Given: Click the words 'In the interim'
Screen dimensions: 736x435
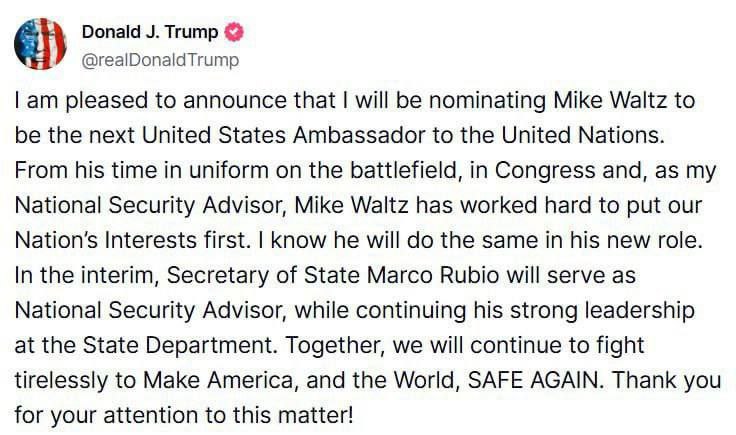Looking at the screenshot, I should click(70, 274).
